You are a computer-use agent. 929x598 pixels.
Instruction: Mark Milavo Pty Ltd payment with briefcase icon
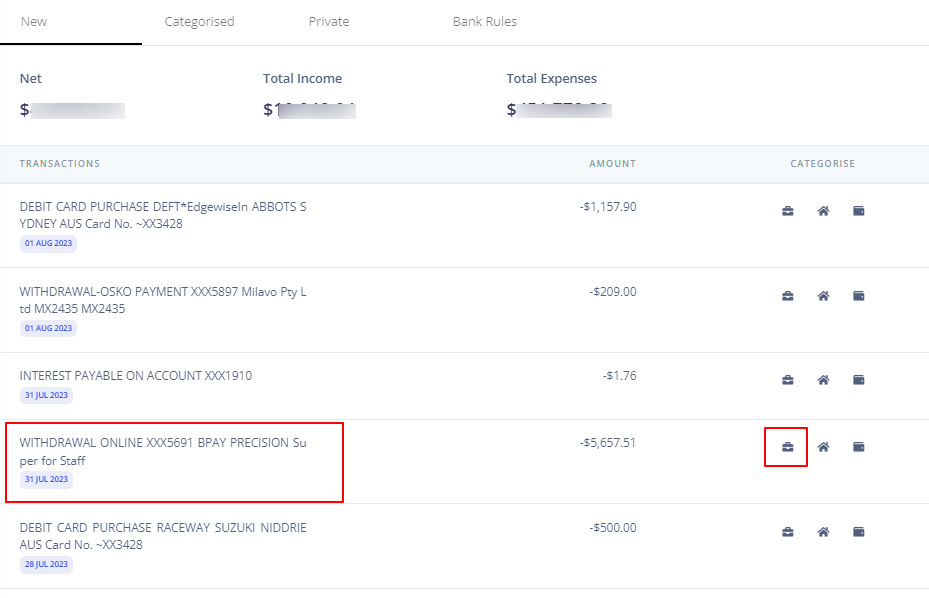pos(787,296)
